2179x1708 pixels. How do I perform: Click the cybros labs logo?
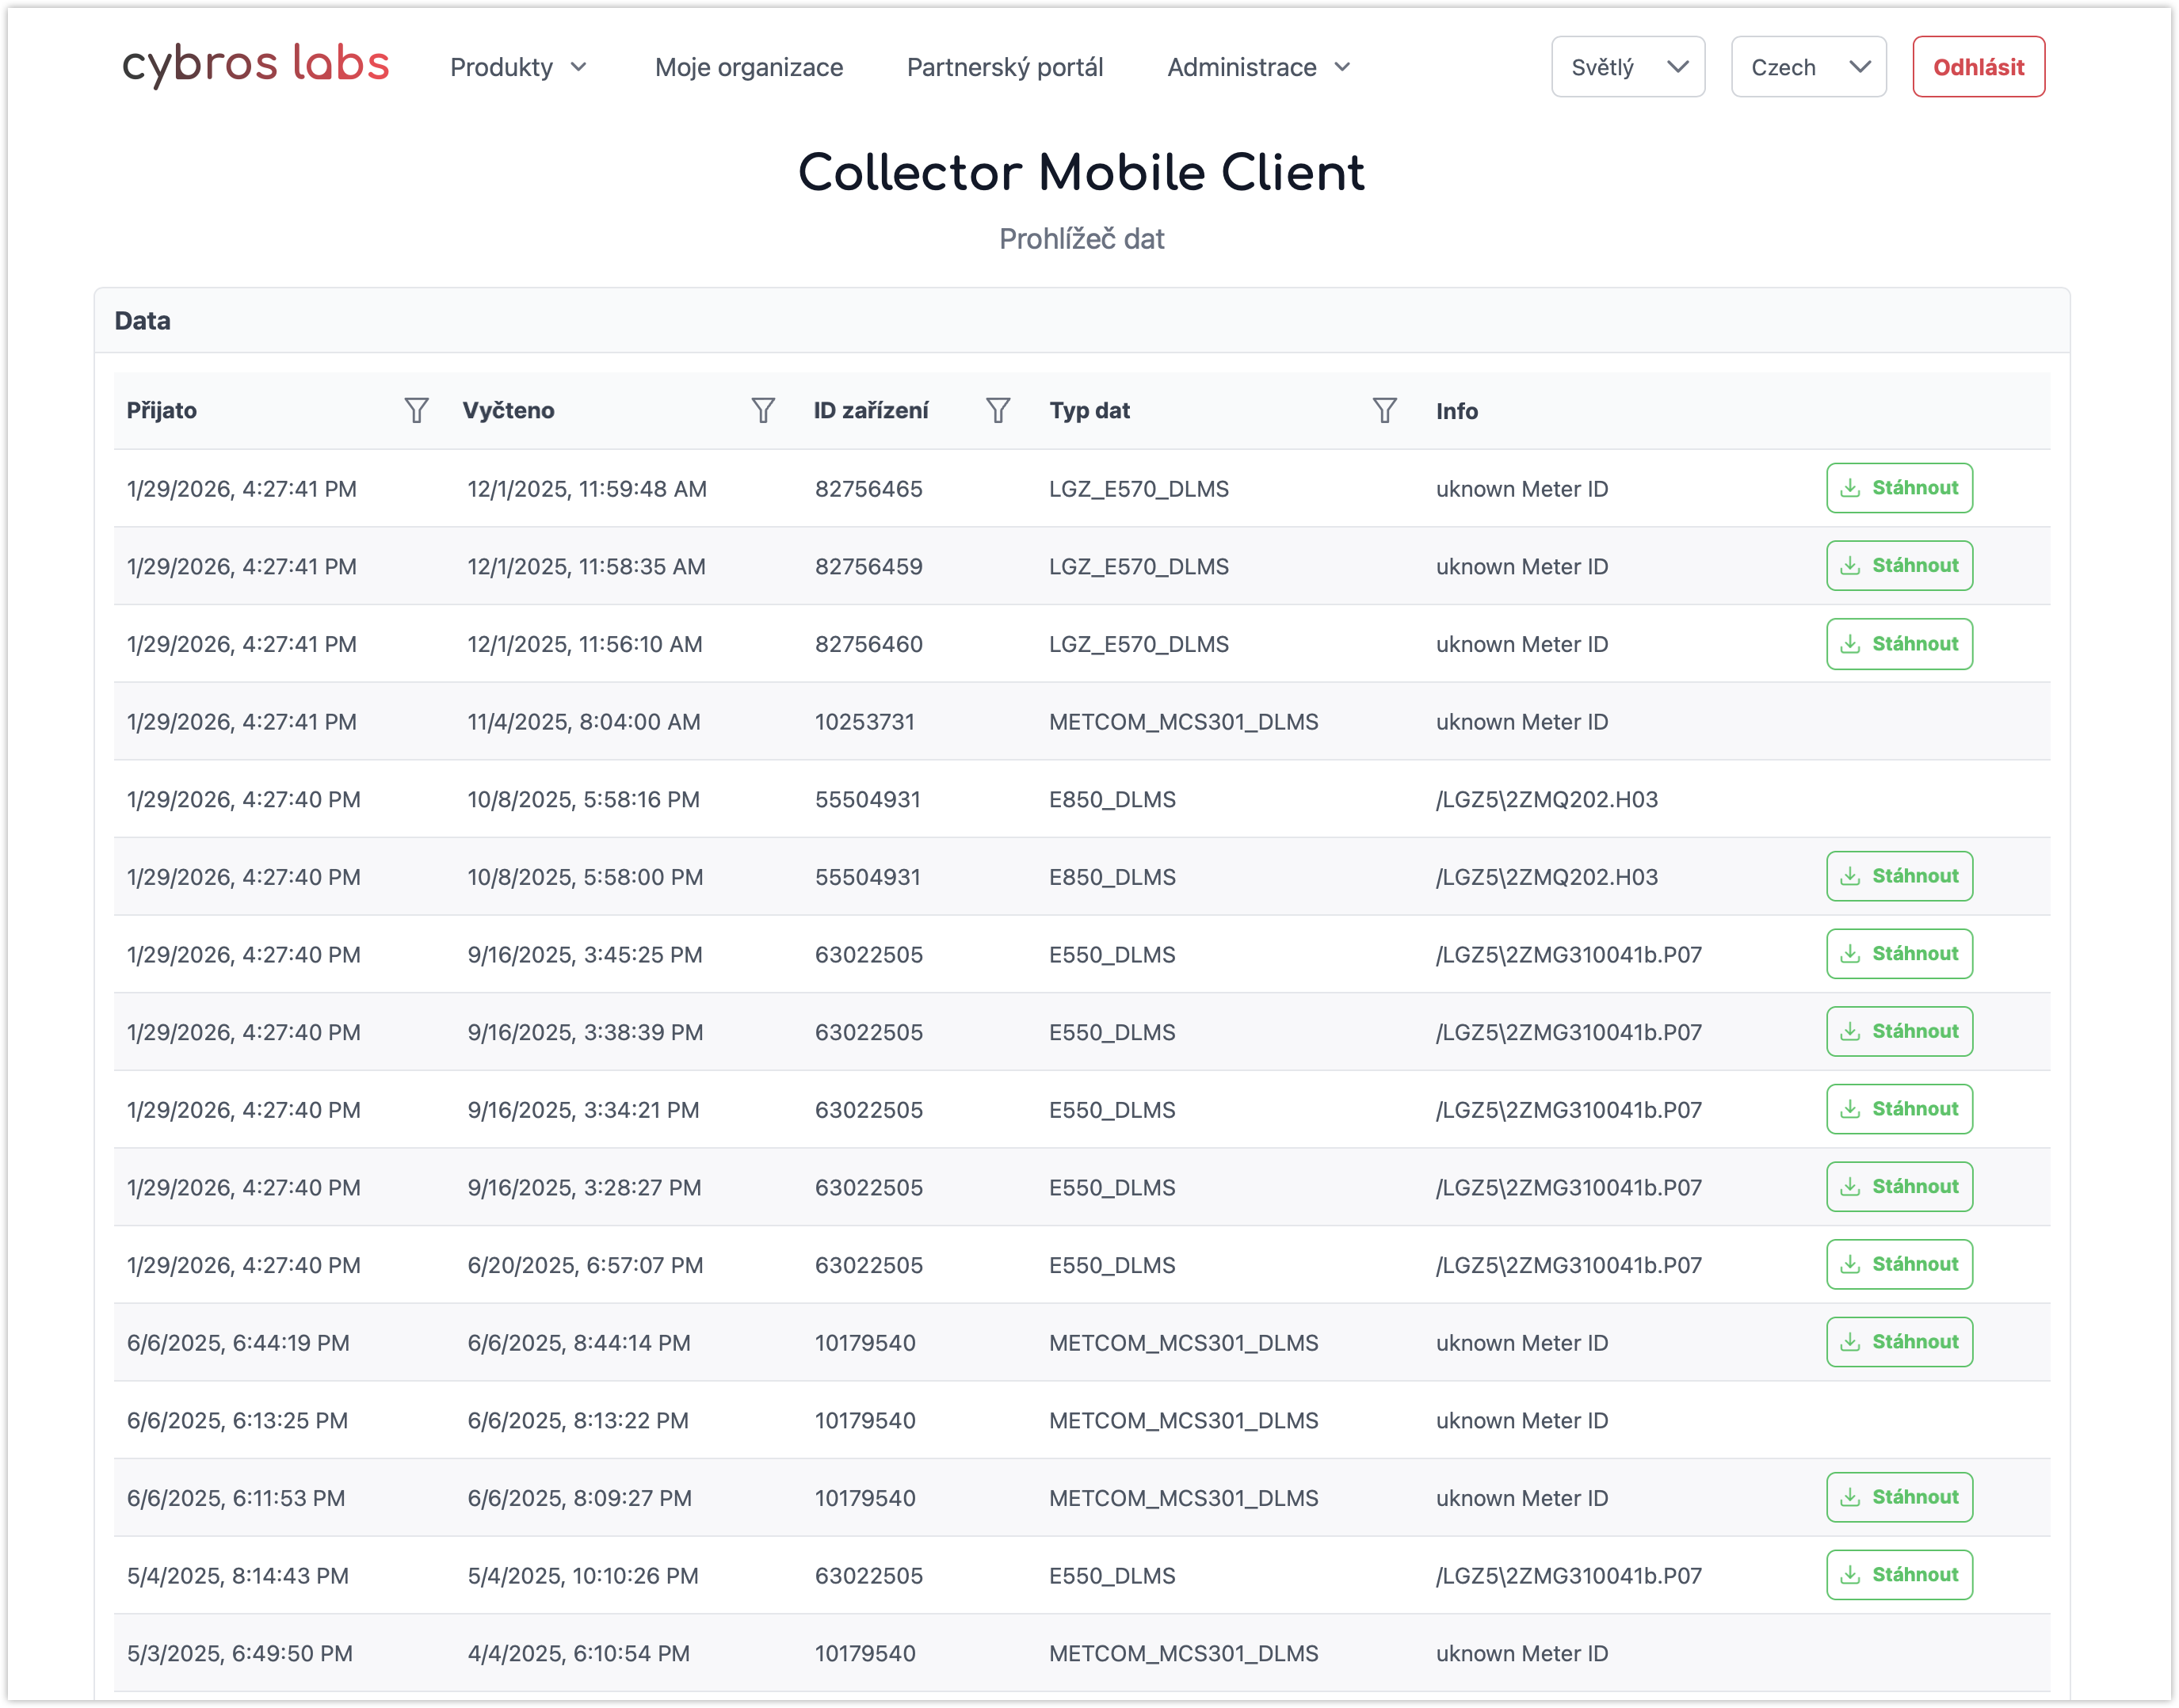click(x=256, y=64)
